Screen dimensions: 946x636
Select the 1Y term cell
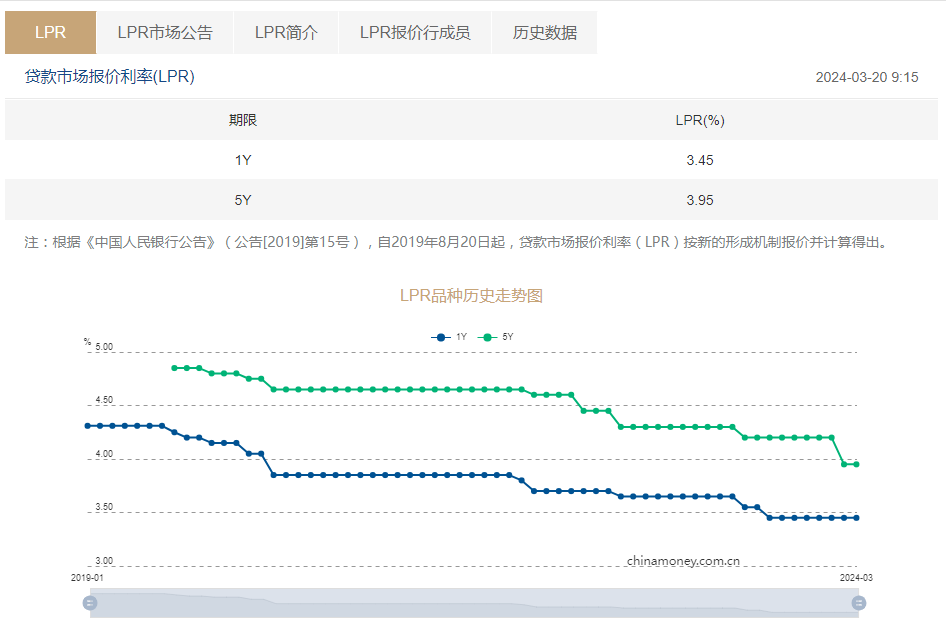[243, 160]
